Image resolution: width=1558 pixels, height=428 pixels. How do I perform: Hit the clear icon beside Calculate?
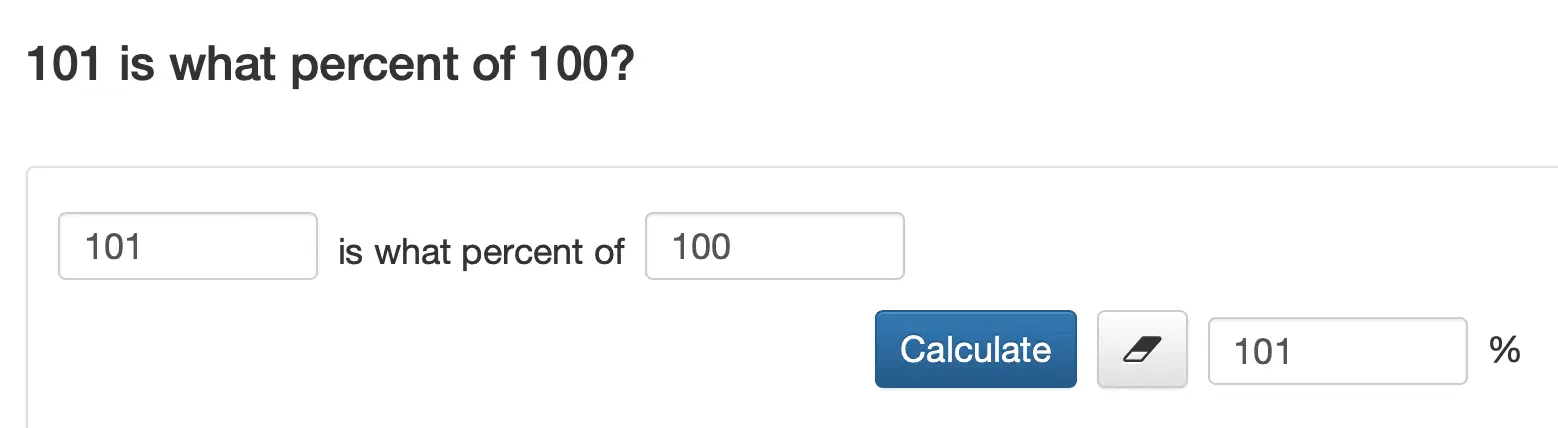(1142, 349)
